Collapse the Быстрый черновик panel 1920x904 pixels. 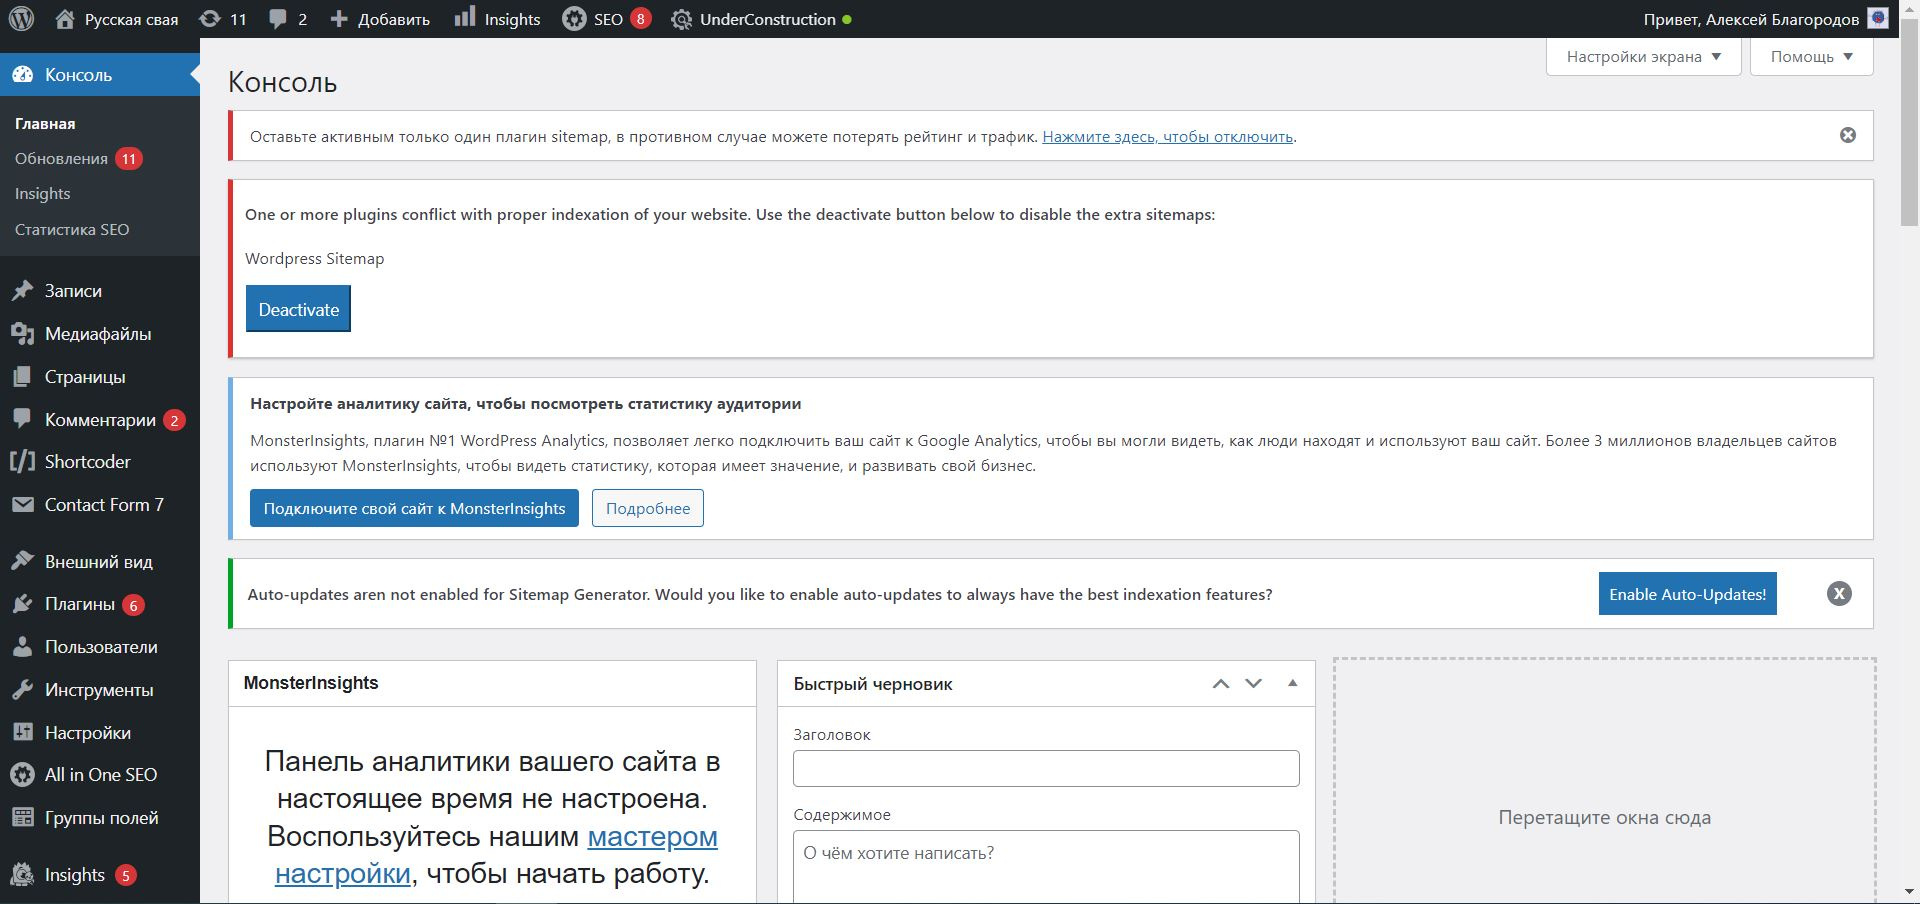point(1292,684)
